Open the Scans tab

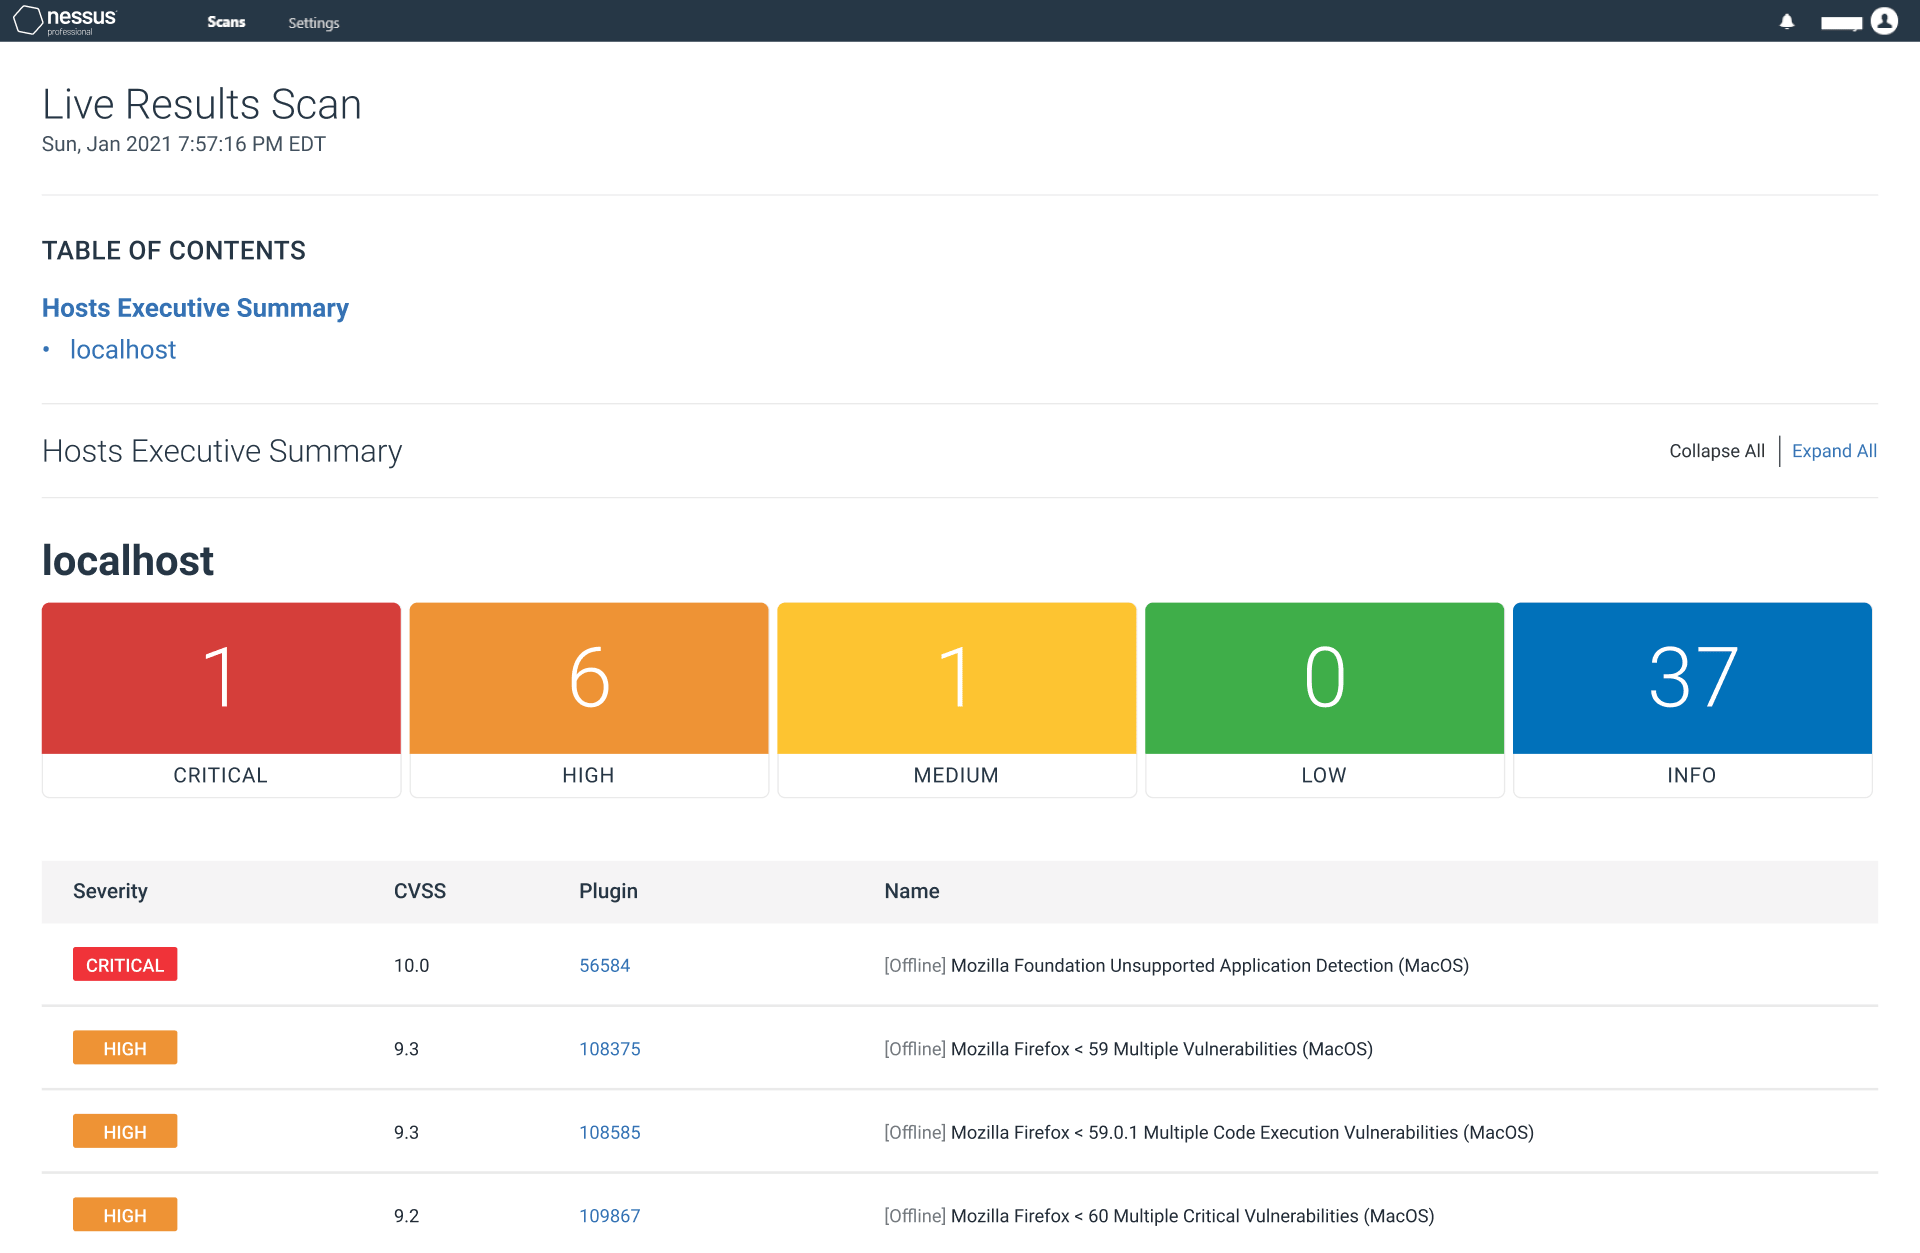coord(226,22)
